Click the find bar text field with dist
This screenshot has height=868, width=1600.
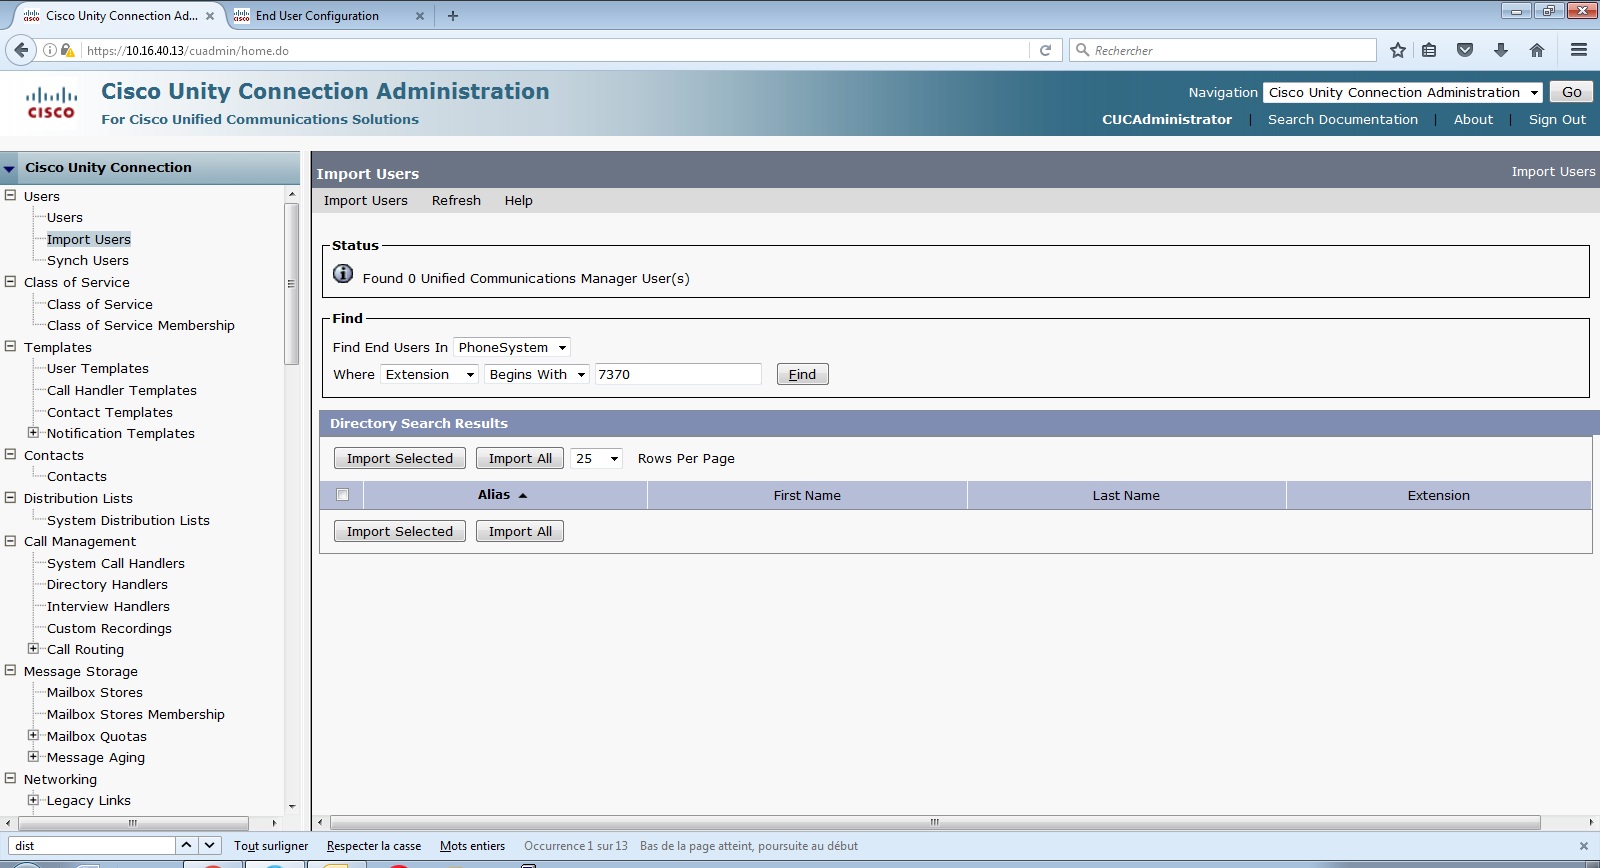[92, 845]
